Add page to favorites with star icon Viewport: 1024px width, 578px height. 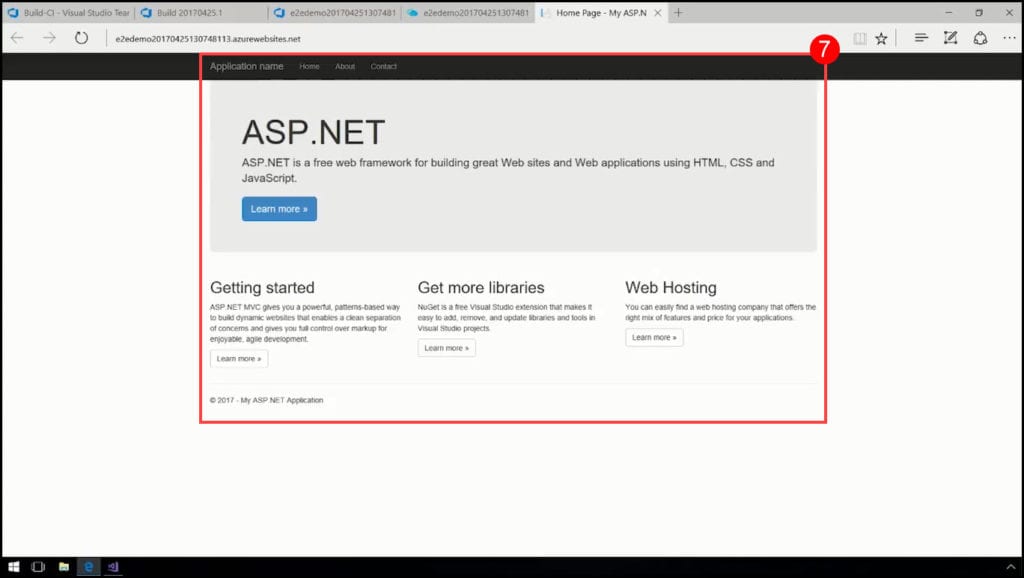coord(882,39)
